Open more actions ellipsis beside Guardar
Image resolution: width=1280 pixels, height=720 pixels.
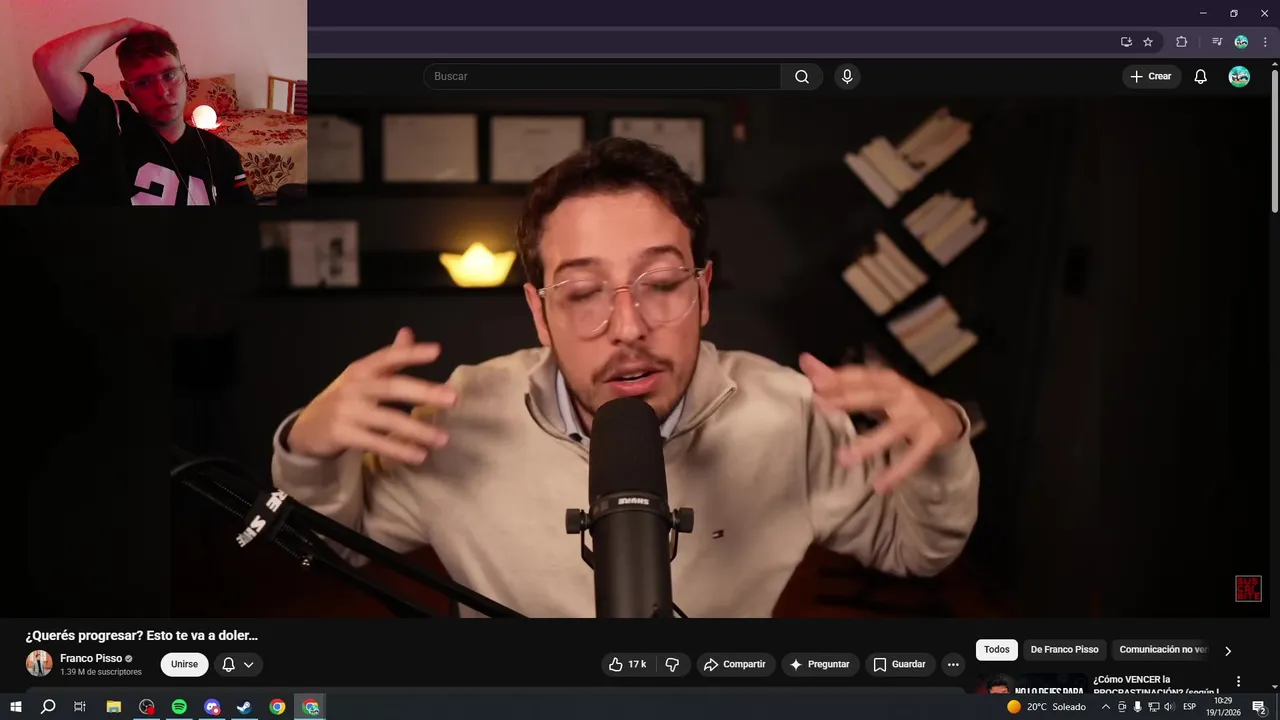pos(953,664)
